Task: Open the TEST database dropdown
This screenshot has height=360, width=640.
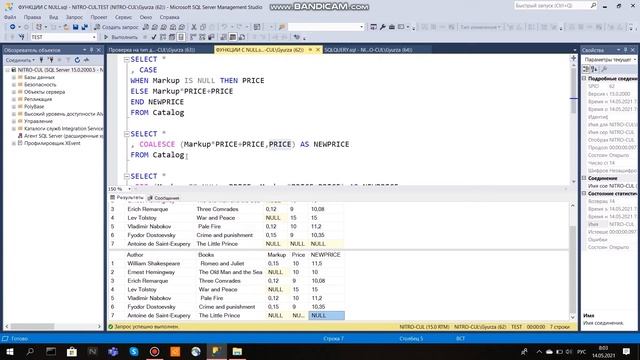Action: 94,37
